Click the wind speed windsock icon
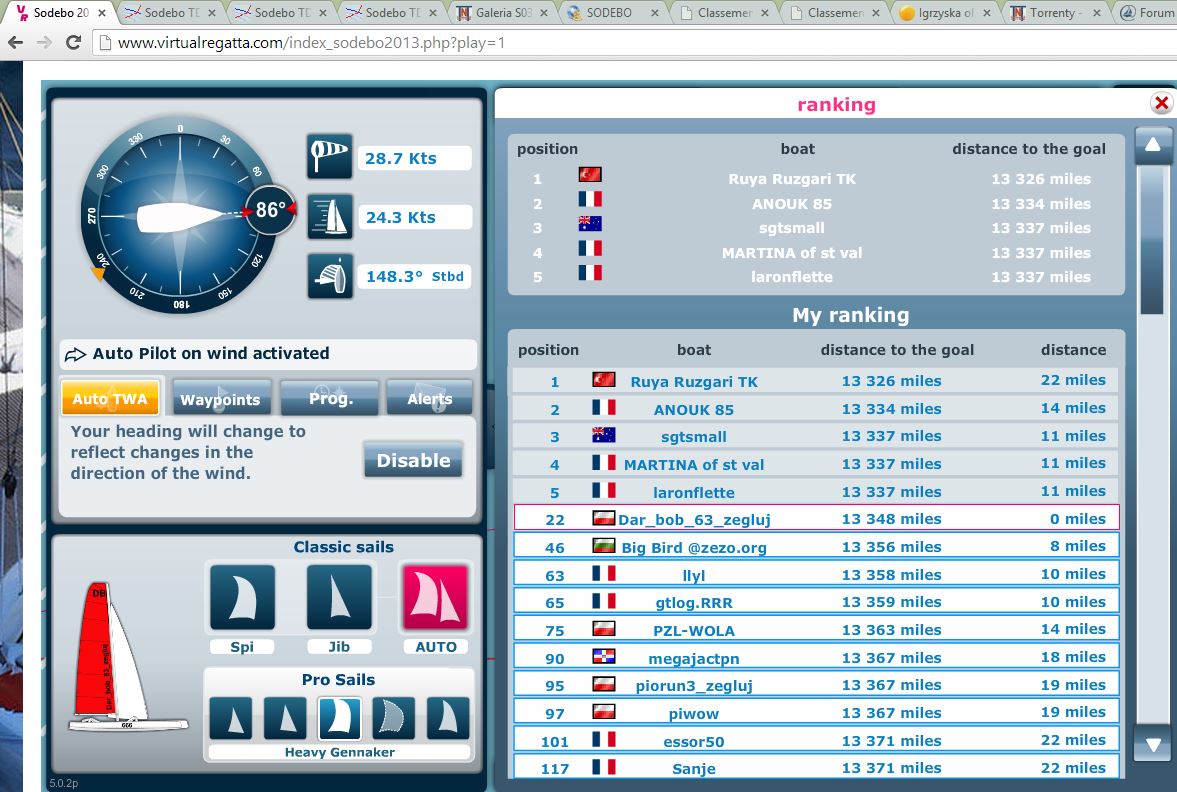 click(330, 158)
